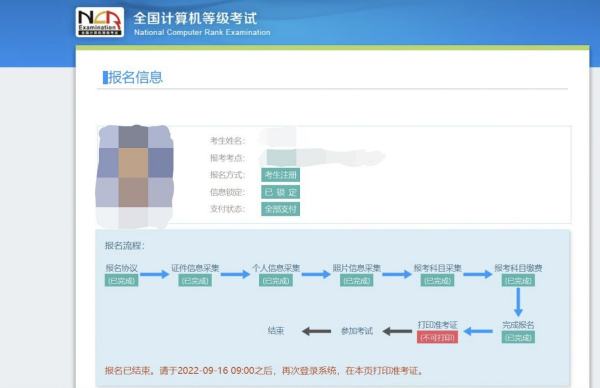This screenshot has height=388, width=600.
Task: Click arrow between 报考科目采集 and 报考科目缴费
Action: point(478,274)
